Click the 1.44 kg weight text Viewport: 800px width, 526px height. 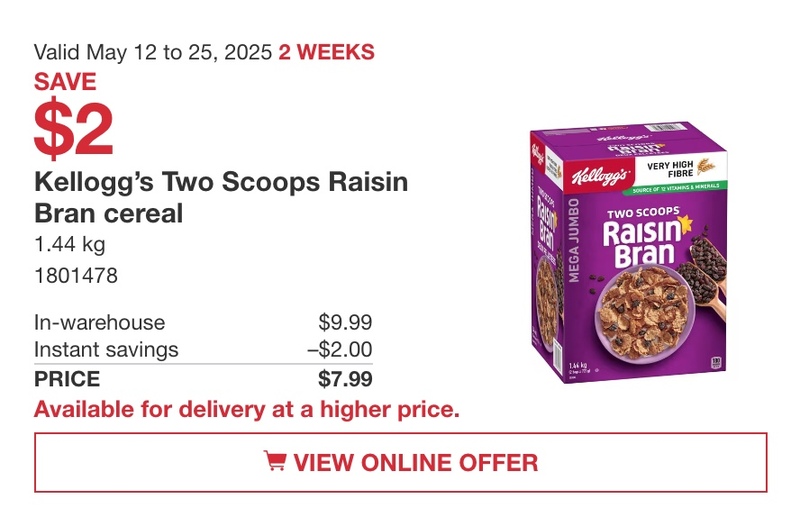[x=70, y=244]
